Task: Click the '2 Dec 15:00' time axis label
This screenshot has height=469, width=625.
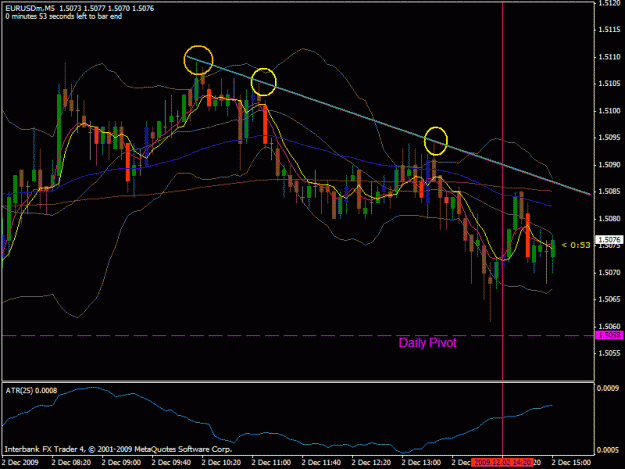Action: click(x=571, y=462)
